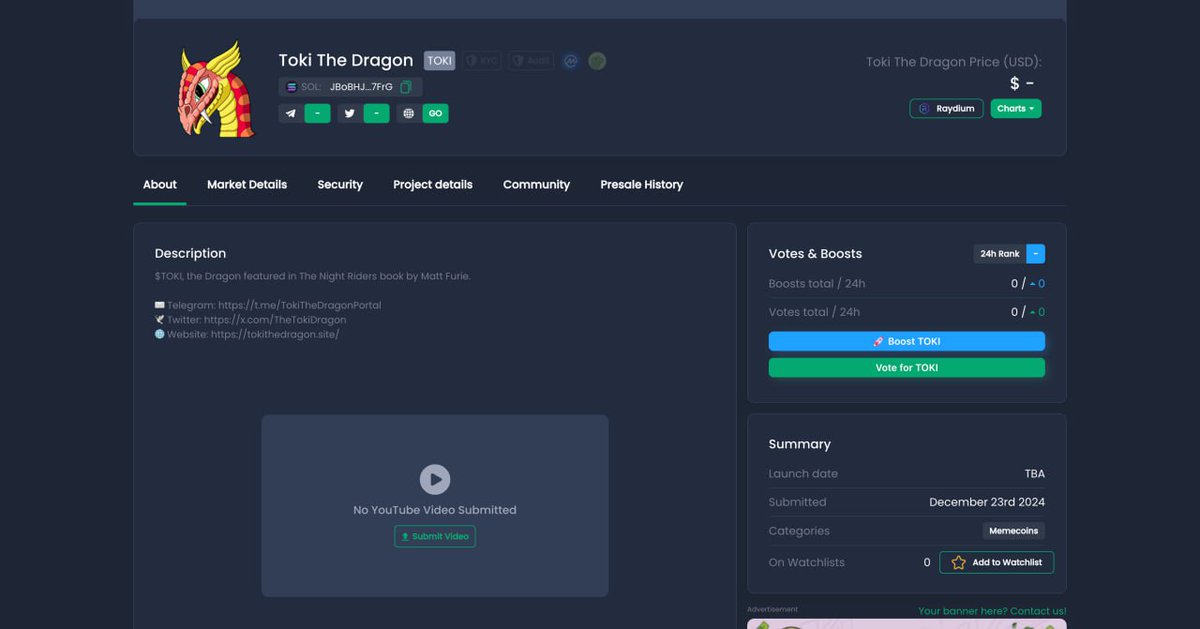Open the Security tab
Viewport: 1200px width, 629px height.
pos(340,184)
